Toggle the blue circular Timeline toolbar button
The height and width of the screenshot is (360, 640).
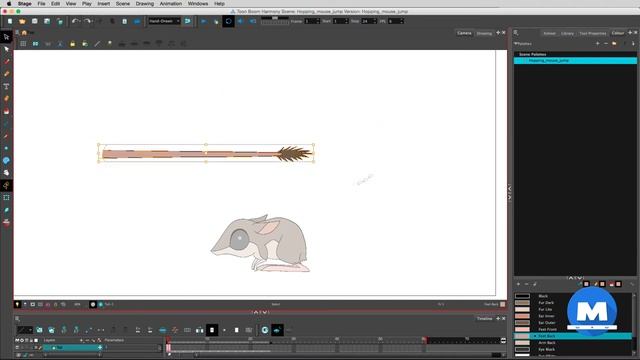click(265, 330)
